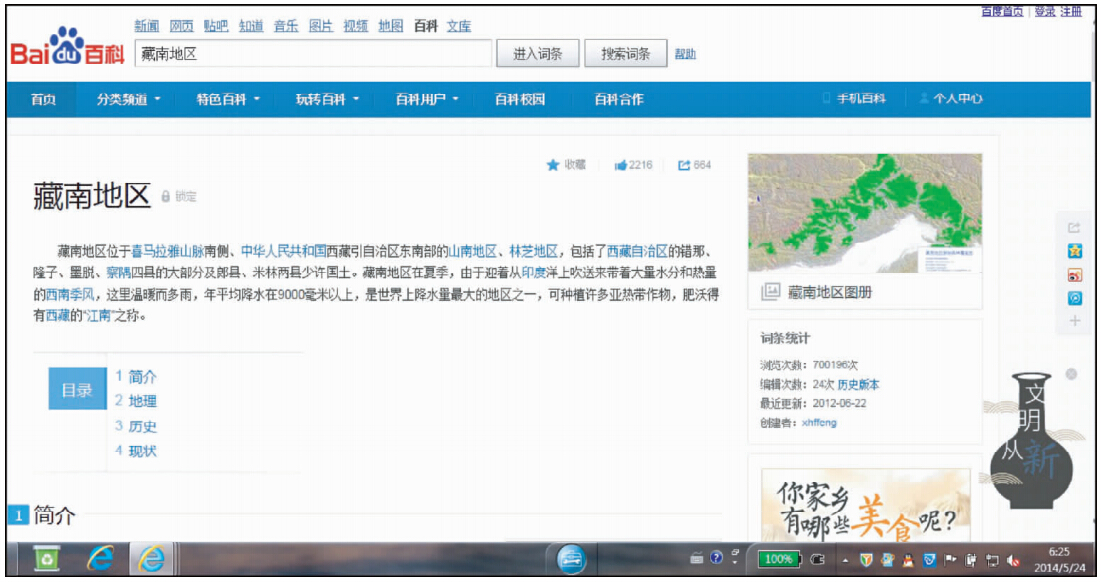Open the 藏南地区 map album thumbnail
Viewport: 1101px width, 582px height.
tap(865, 213)
